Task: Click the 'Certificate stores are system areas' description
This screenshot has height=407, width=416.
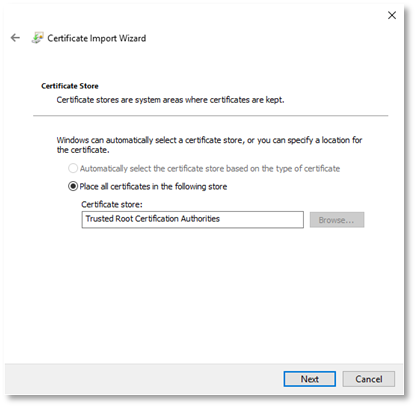Action: pyautogui.click(x=170, y=100)
